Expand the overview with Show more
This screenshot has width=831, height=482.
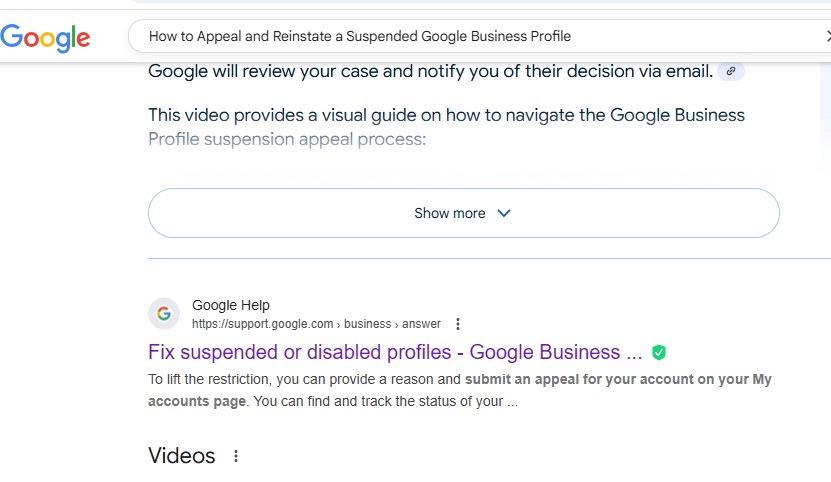tap(464, 213)
